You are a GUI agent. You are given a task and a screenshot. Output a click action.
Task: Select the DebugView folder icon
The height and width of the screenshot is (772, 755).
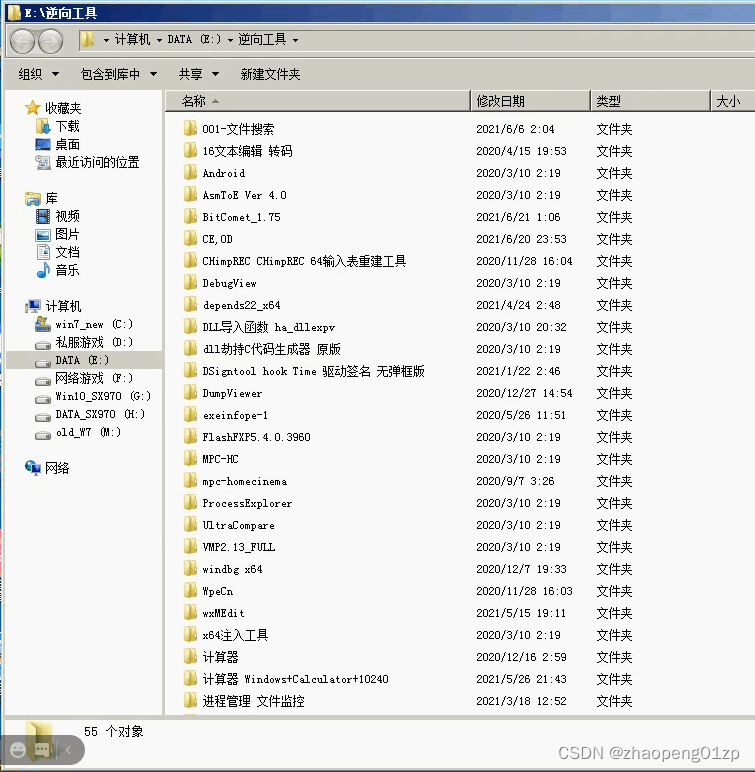(x=190, y=282)
